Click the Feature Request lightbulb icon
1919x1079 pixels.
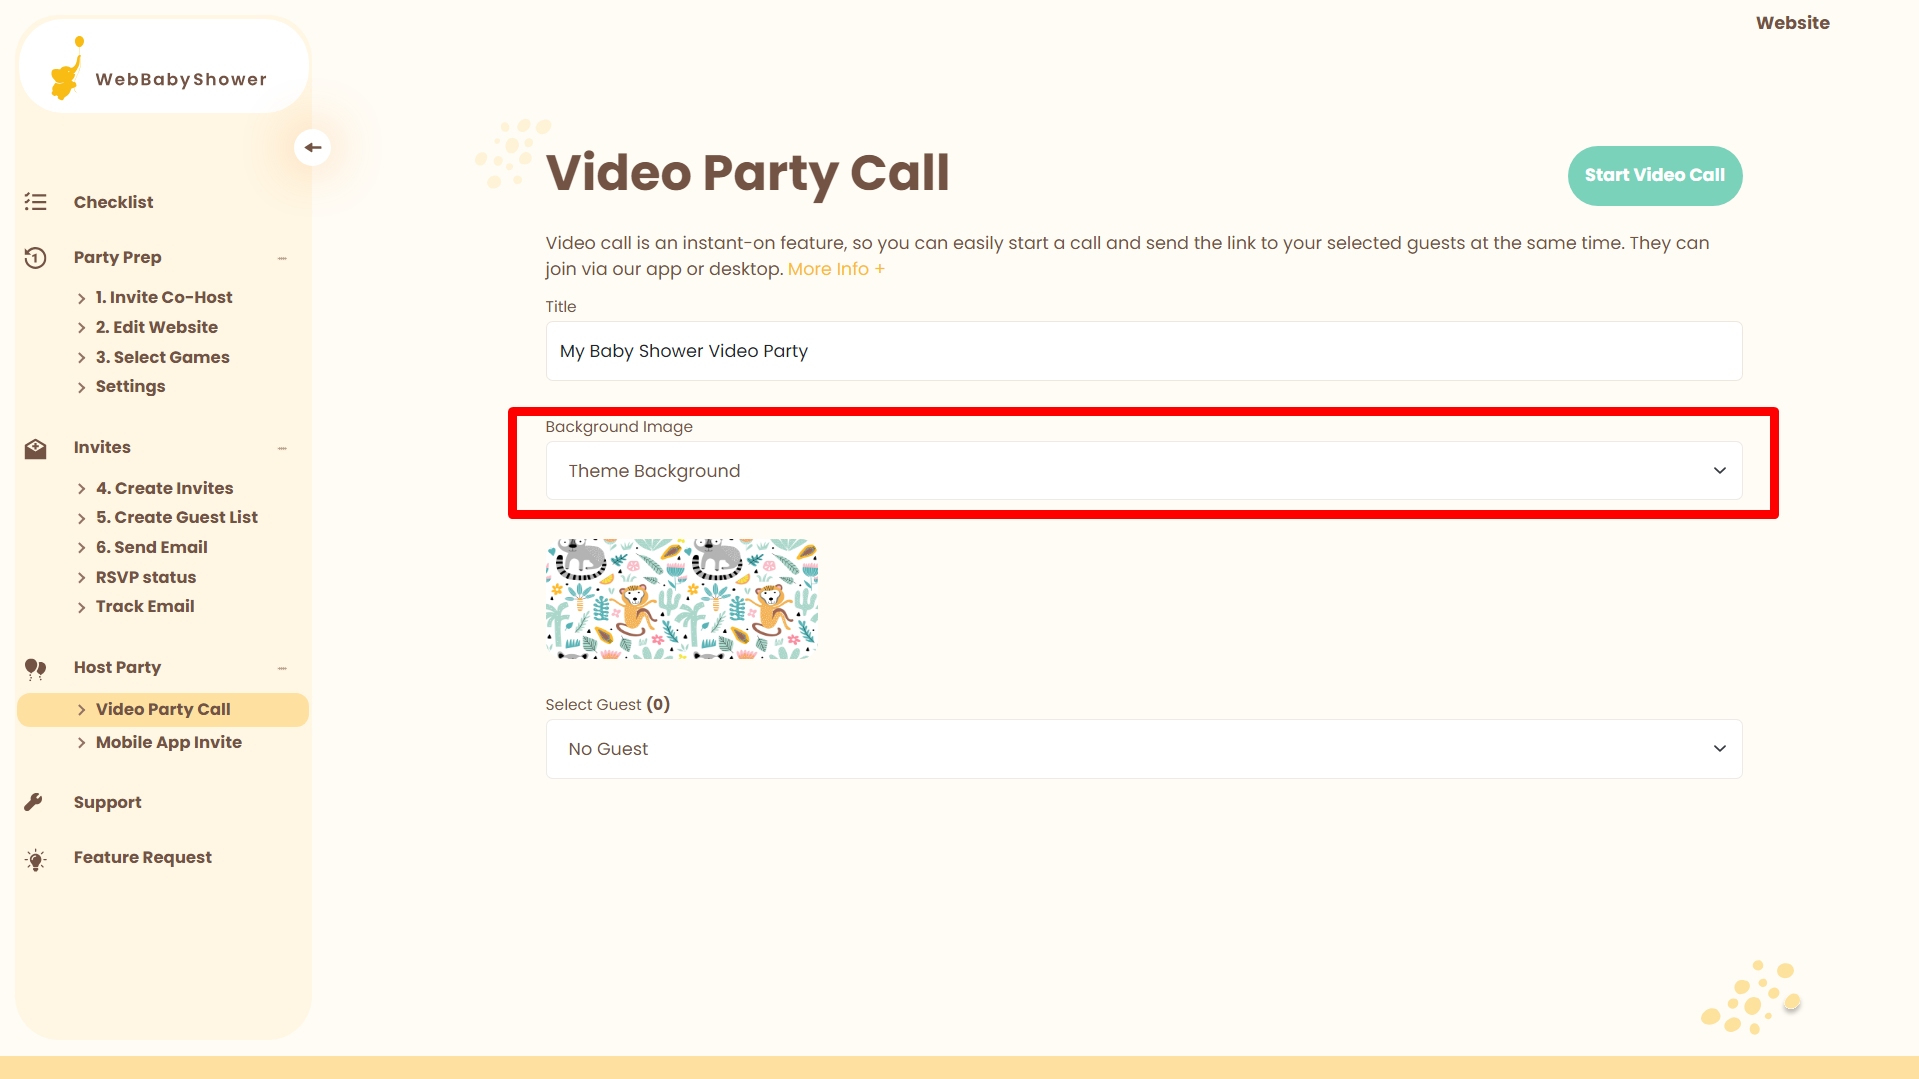[36, 859]
